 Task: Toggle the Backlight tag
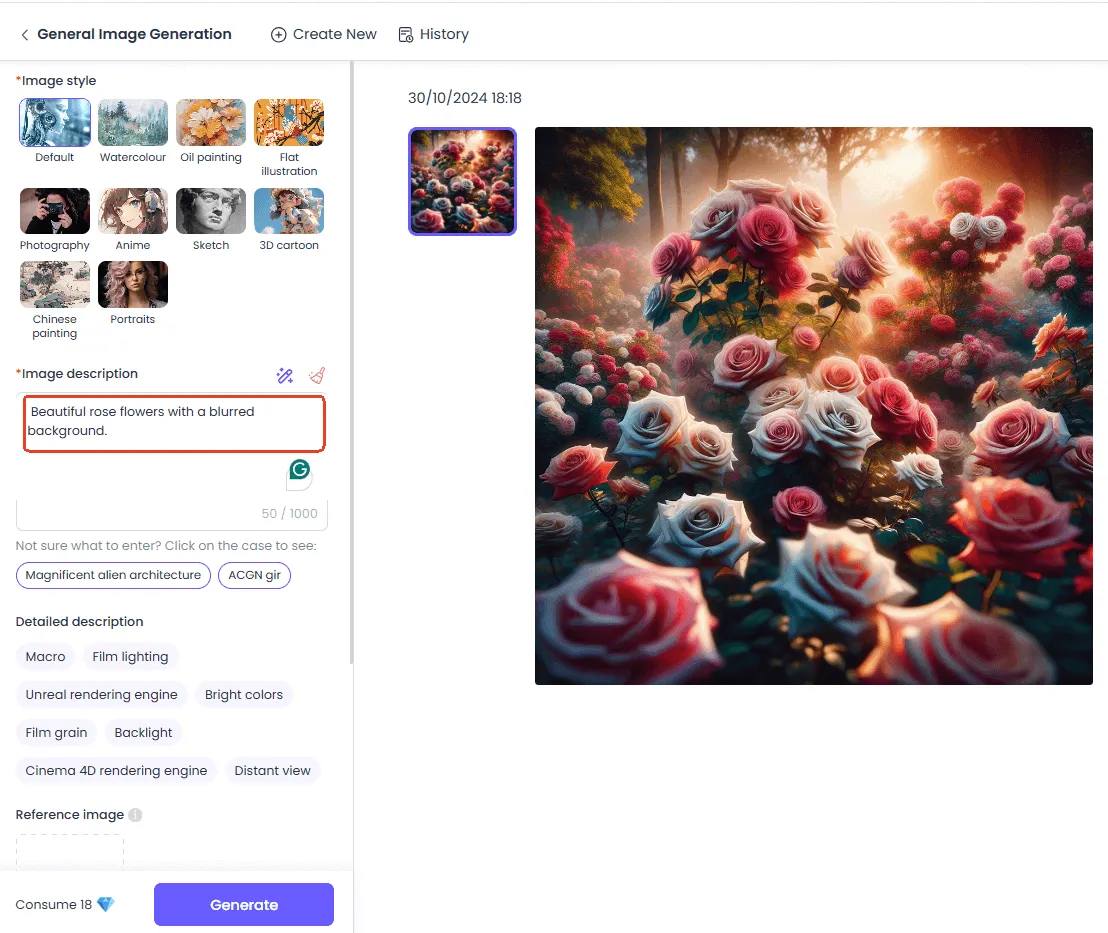[x=143, y=733]
